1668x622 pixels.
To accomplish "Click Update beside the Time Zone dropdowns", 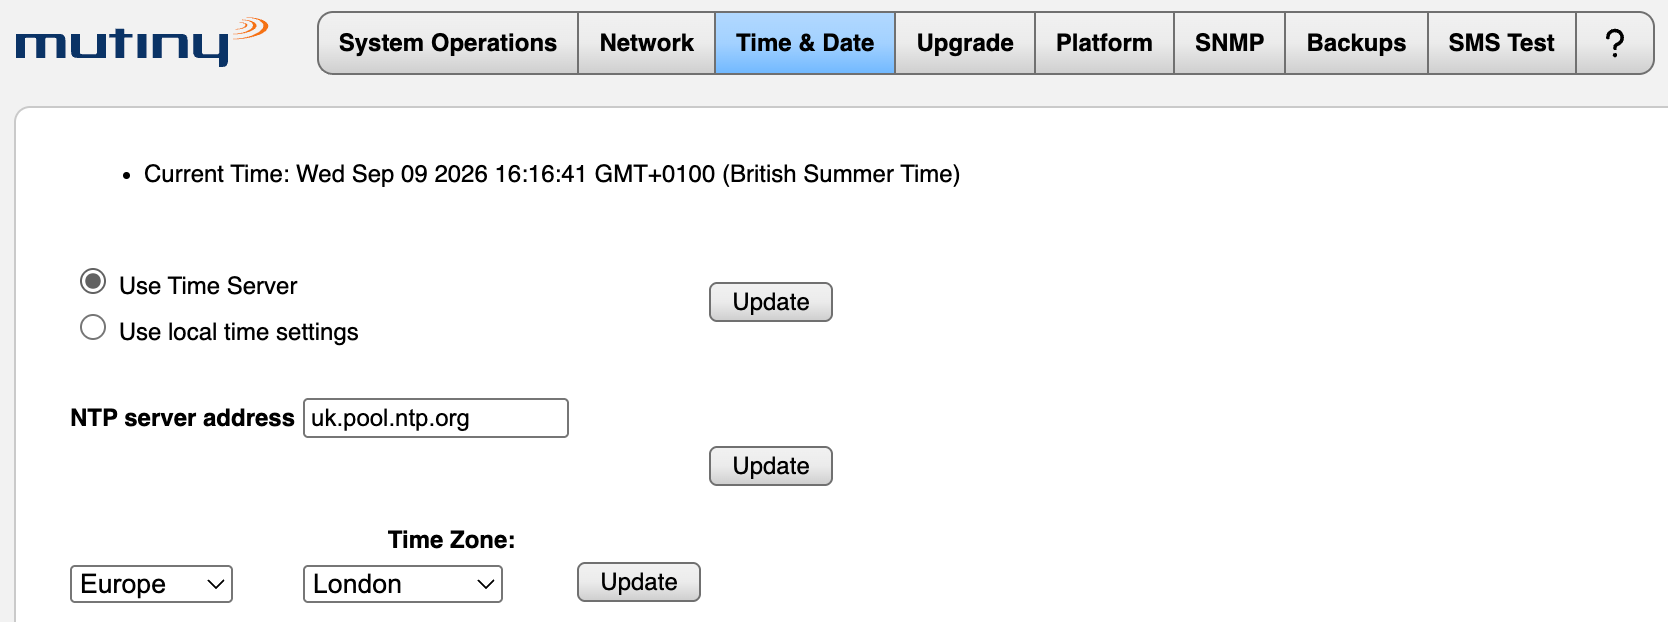I will coord(639,582).
